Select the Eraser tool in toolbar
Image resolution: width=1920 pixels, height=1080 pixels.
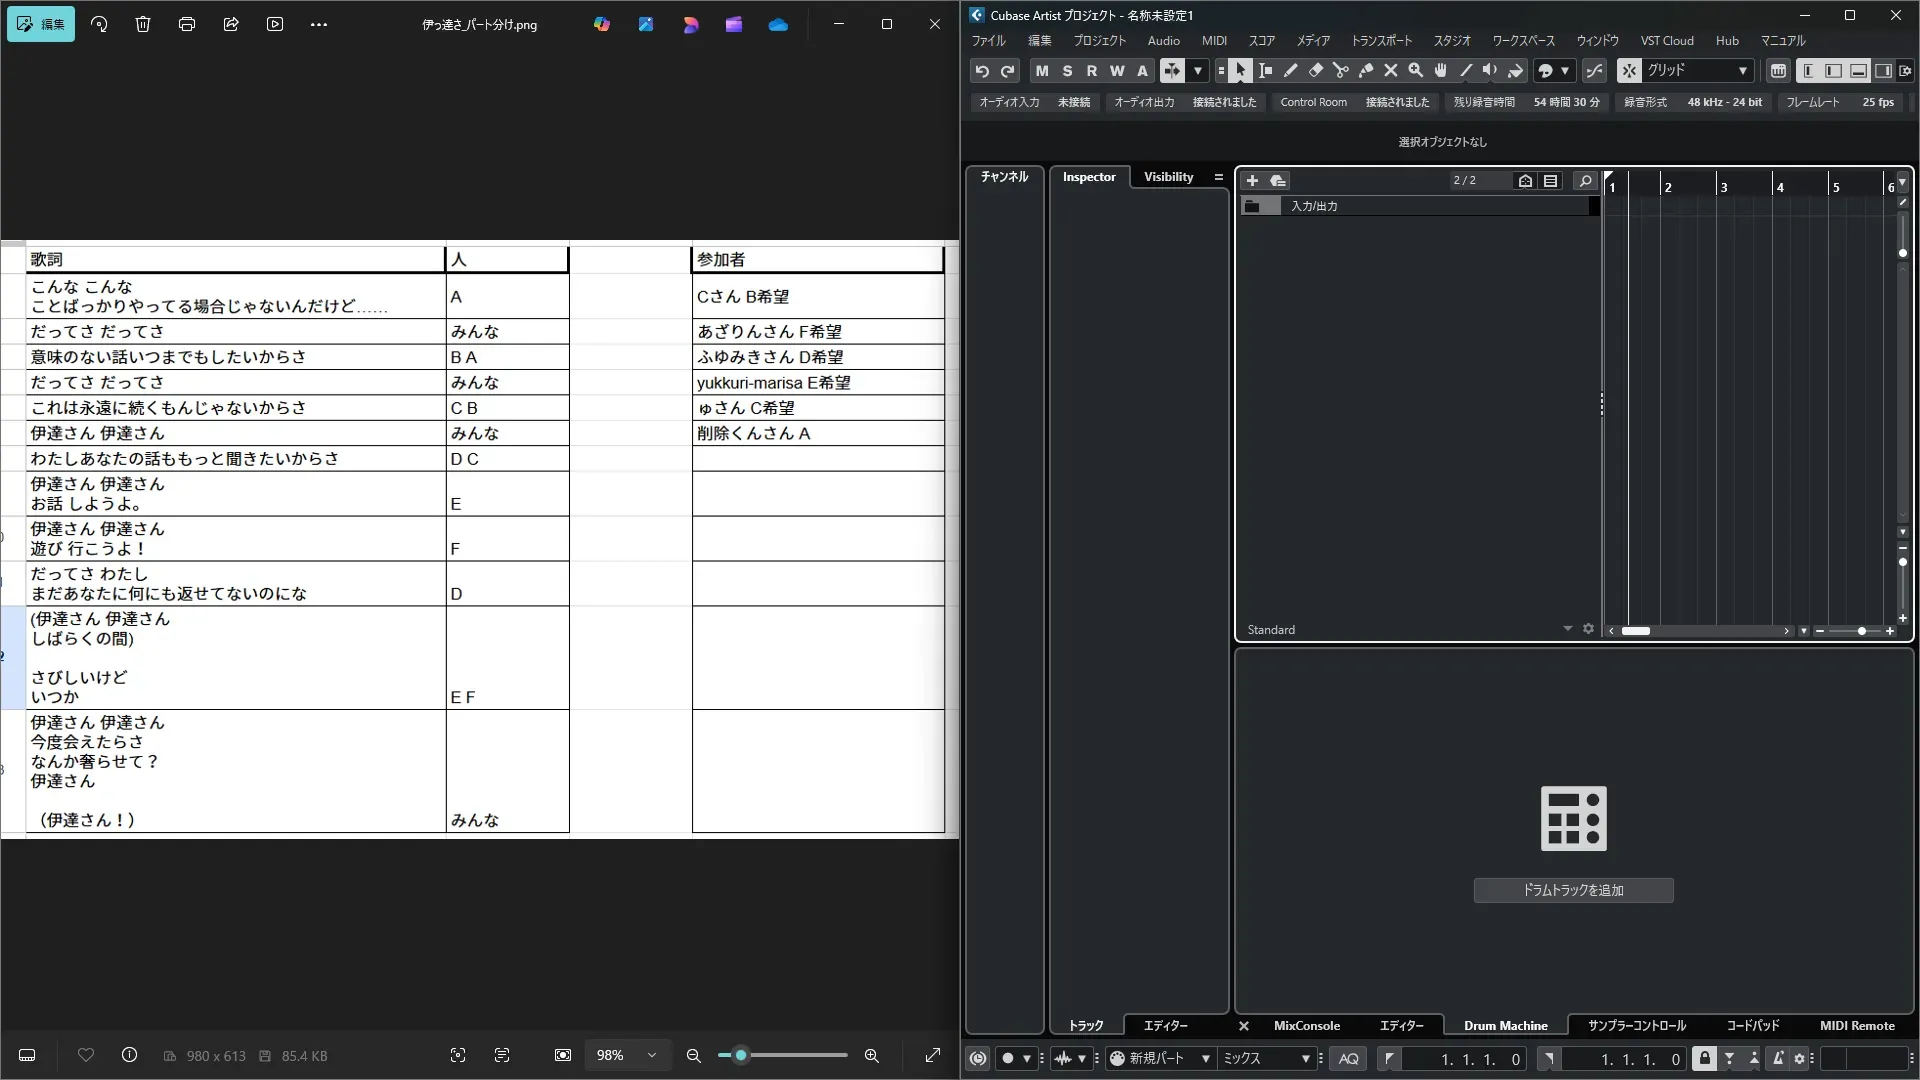pos(1315,71)
